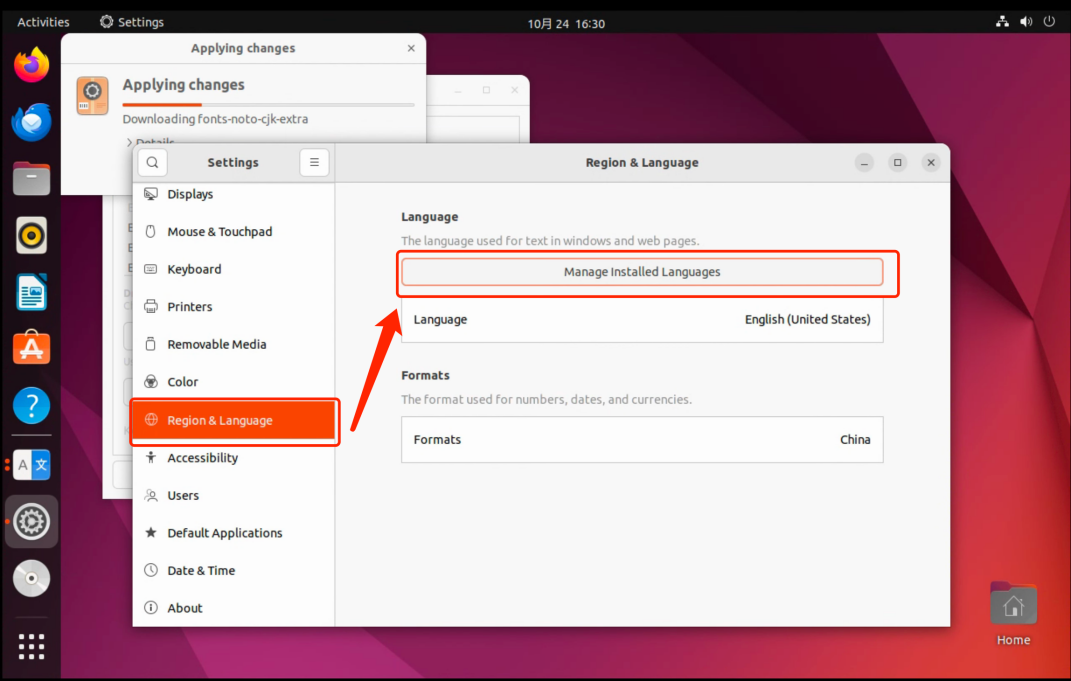The height and width of the screenshot is (681, 1071).
Task: Minimize the Settings window
Action: click(x=864, y=163)
